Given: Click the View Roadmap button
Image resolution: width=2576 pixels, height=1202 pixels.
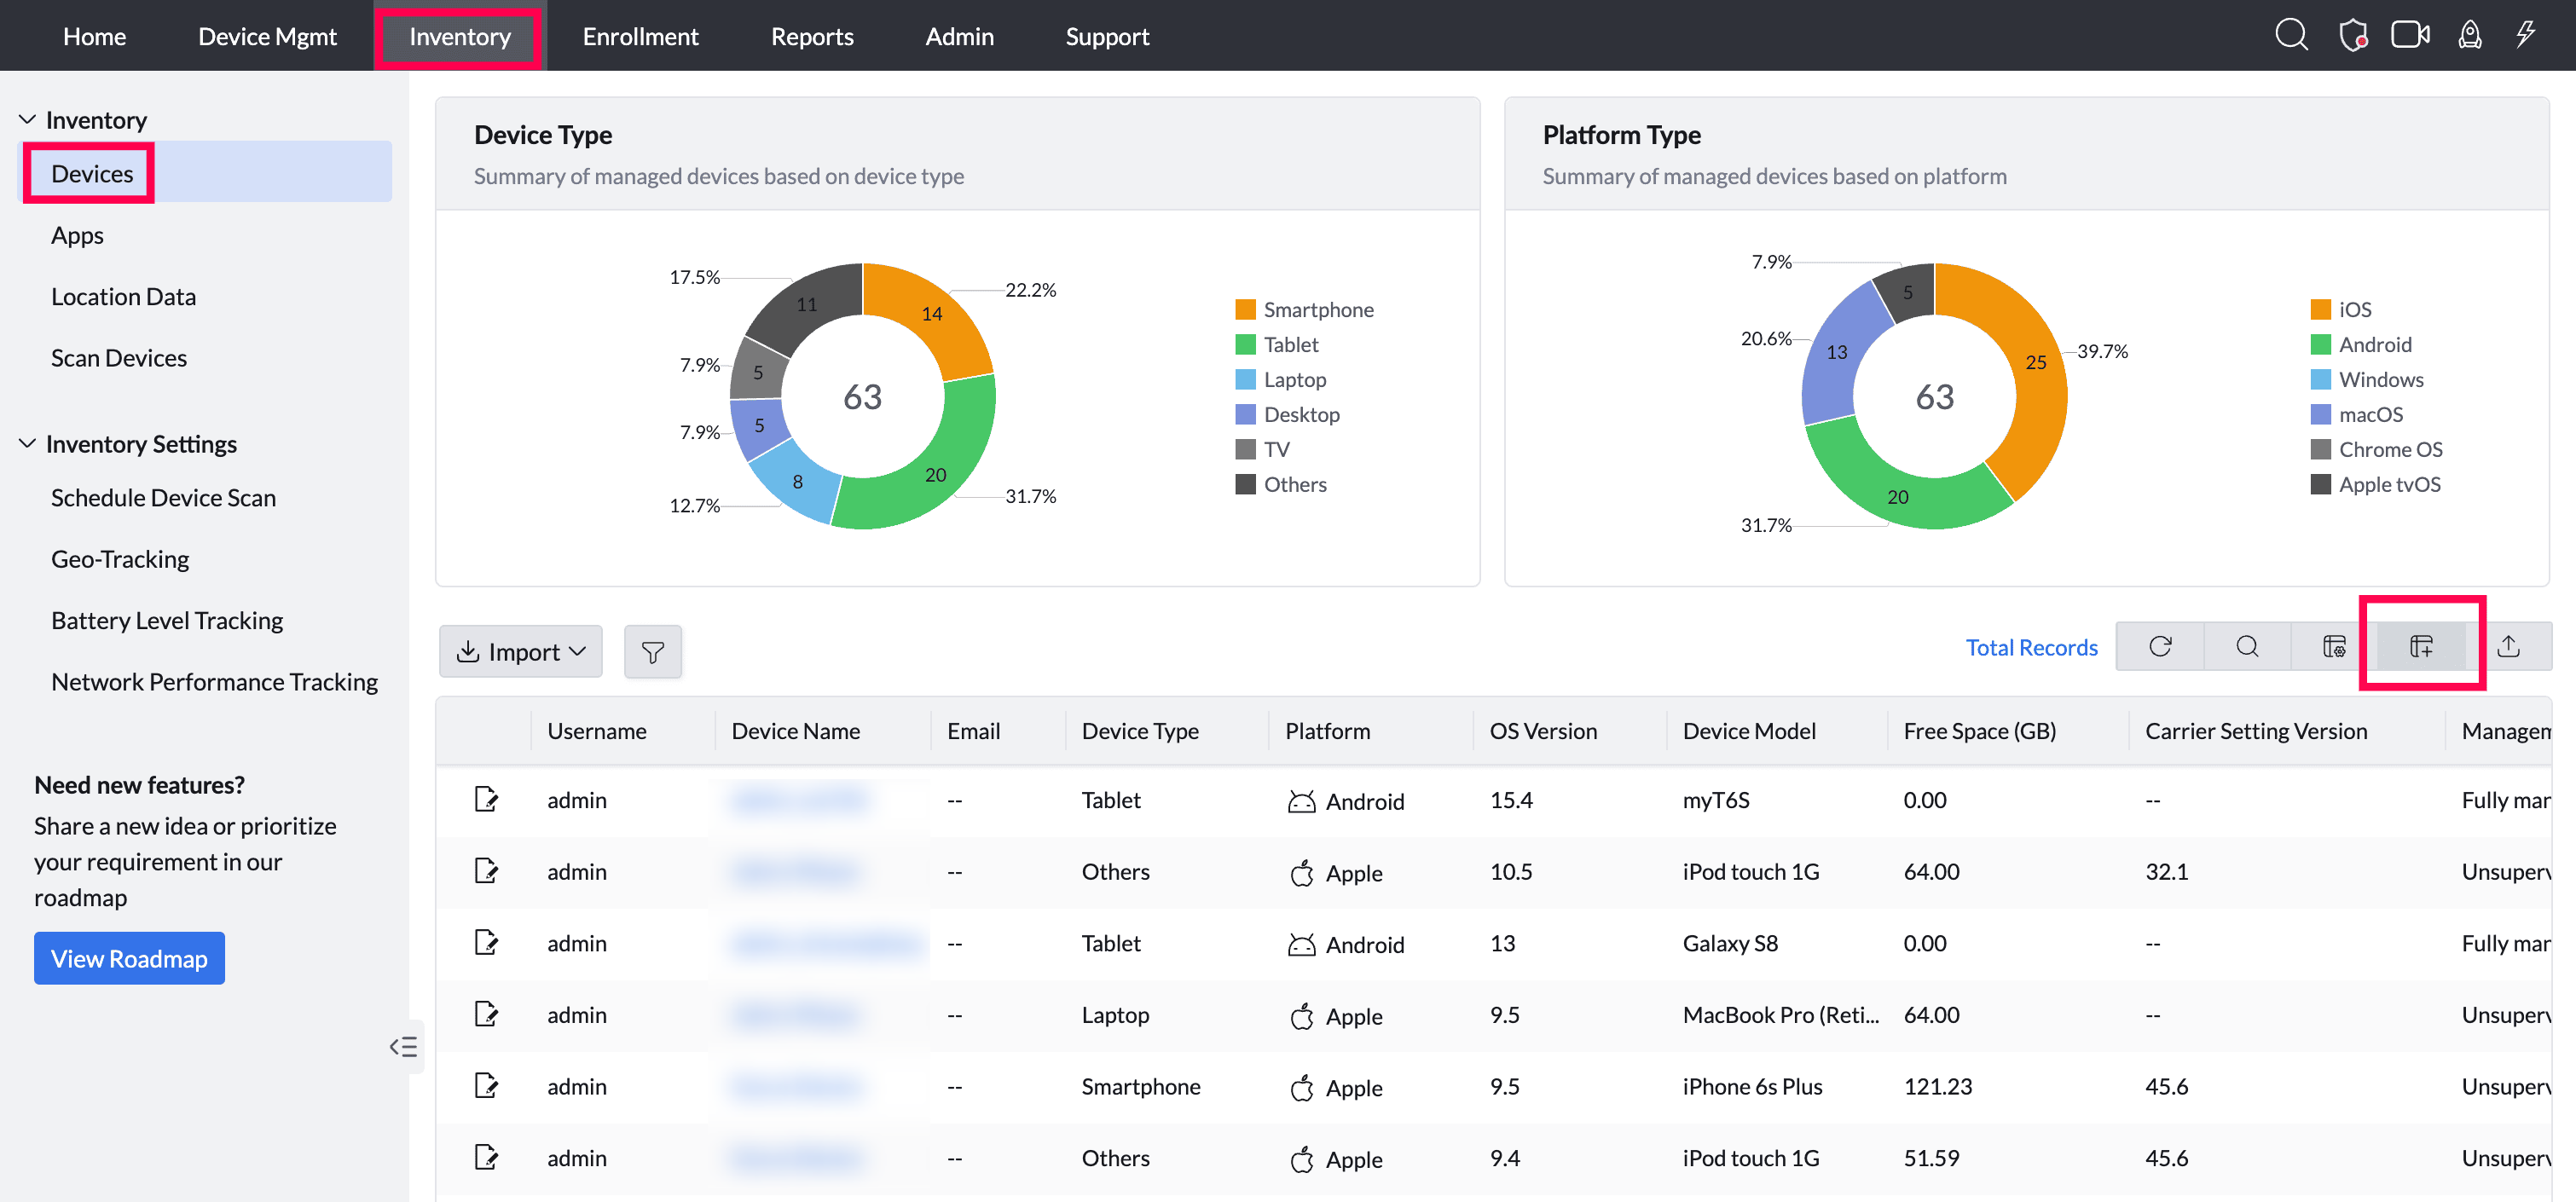Looking at the screenshot, I should 129,959.
